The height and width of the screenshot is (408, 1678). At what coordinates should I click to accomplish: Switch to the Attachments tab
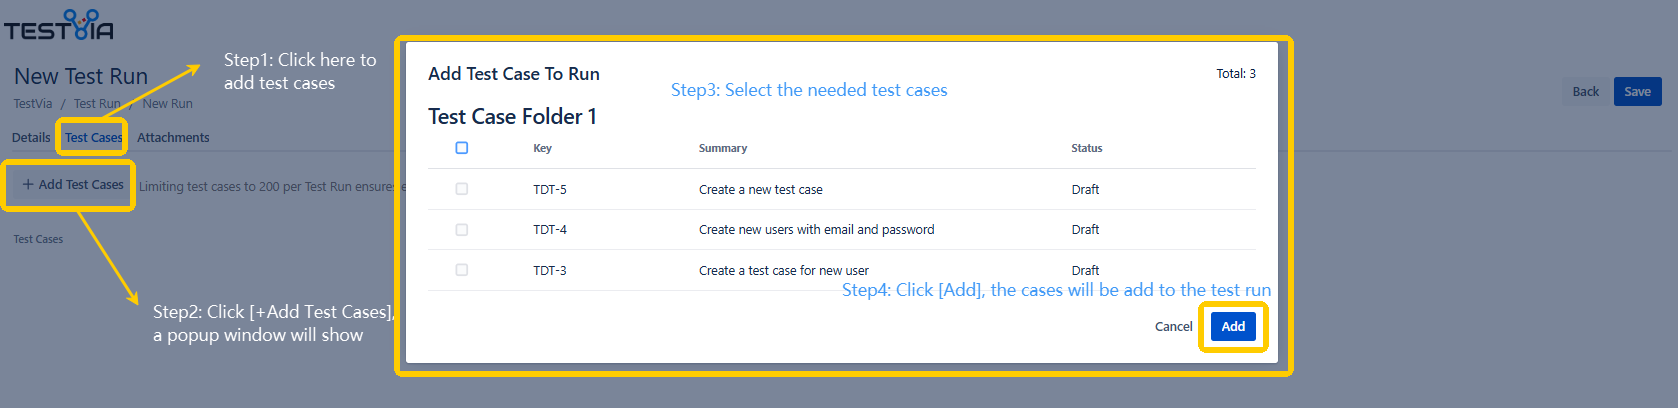(x=173, y=138)
